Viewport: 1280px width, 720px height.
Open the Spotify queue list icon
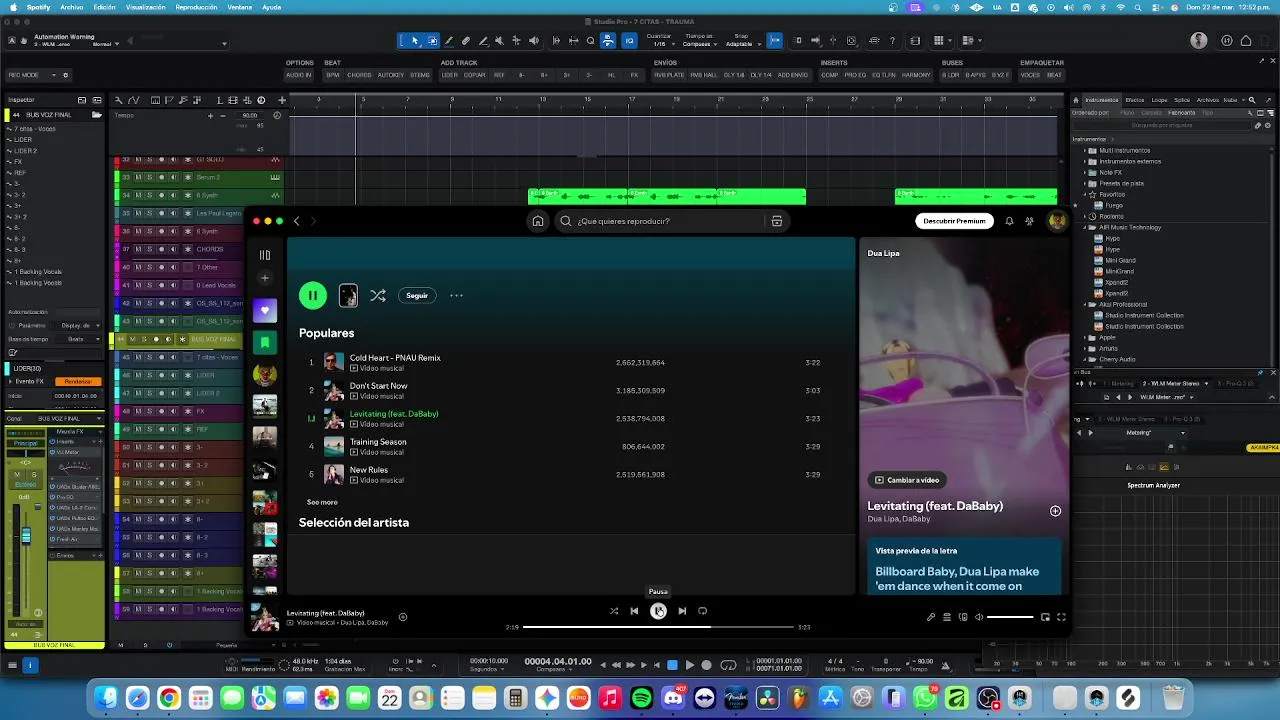point(947,617)
